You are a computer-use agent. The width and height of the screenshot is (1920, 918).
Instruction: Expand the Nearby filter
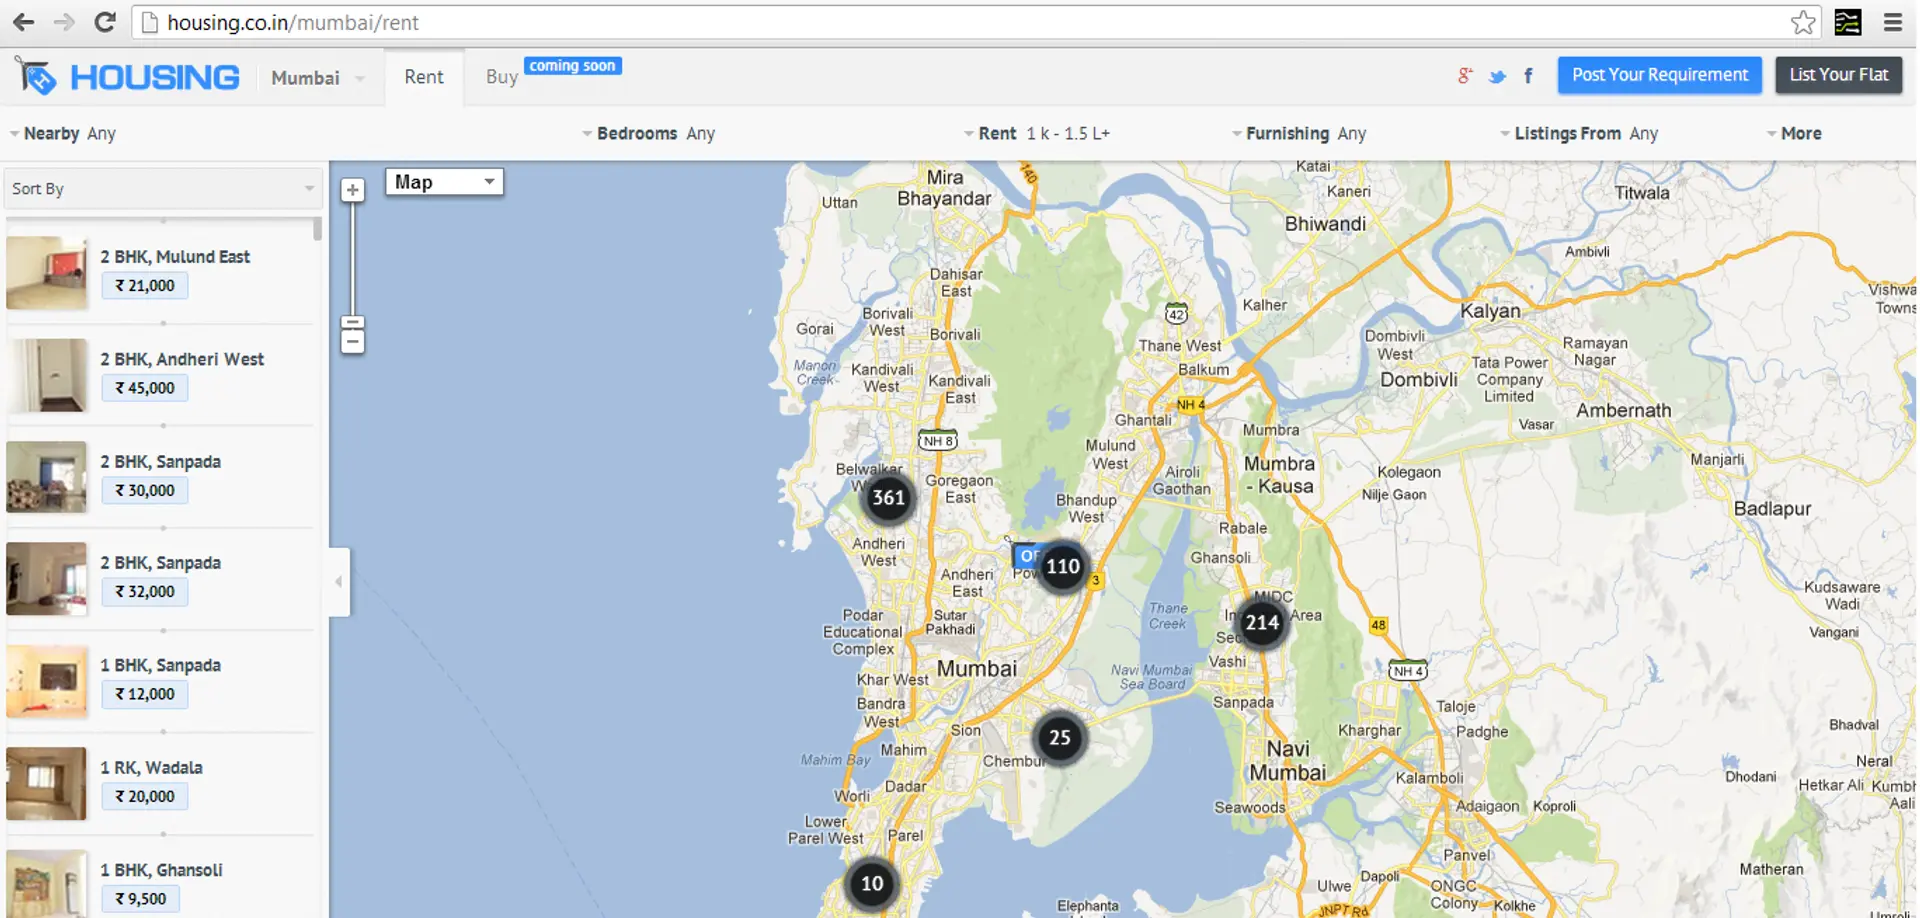[x=62, y=133]
